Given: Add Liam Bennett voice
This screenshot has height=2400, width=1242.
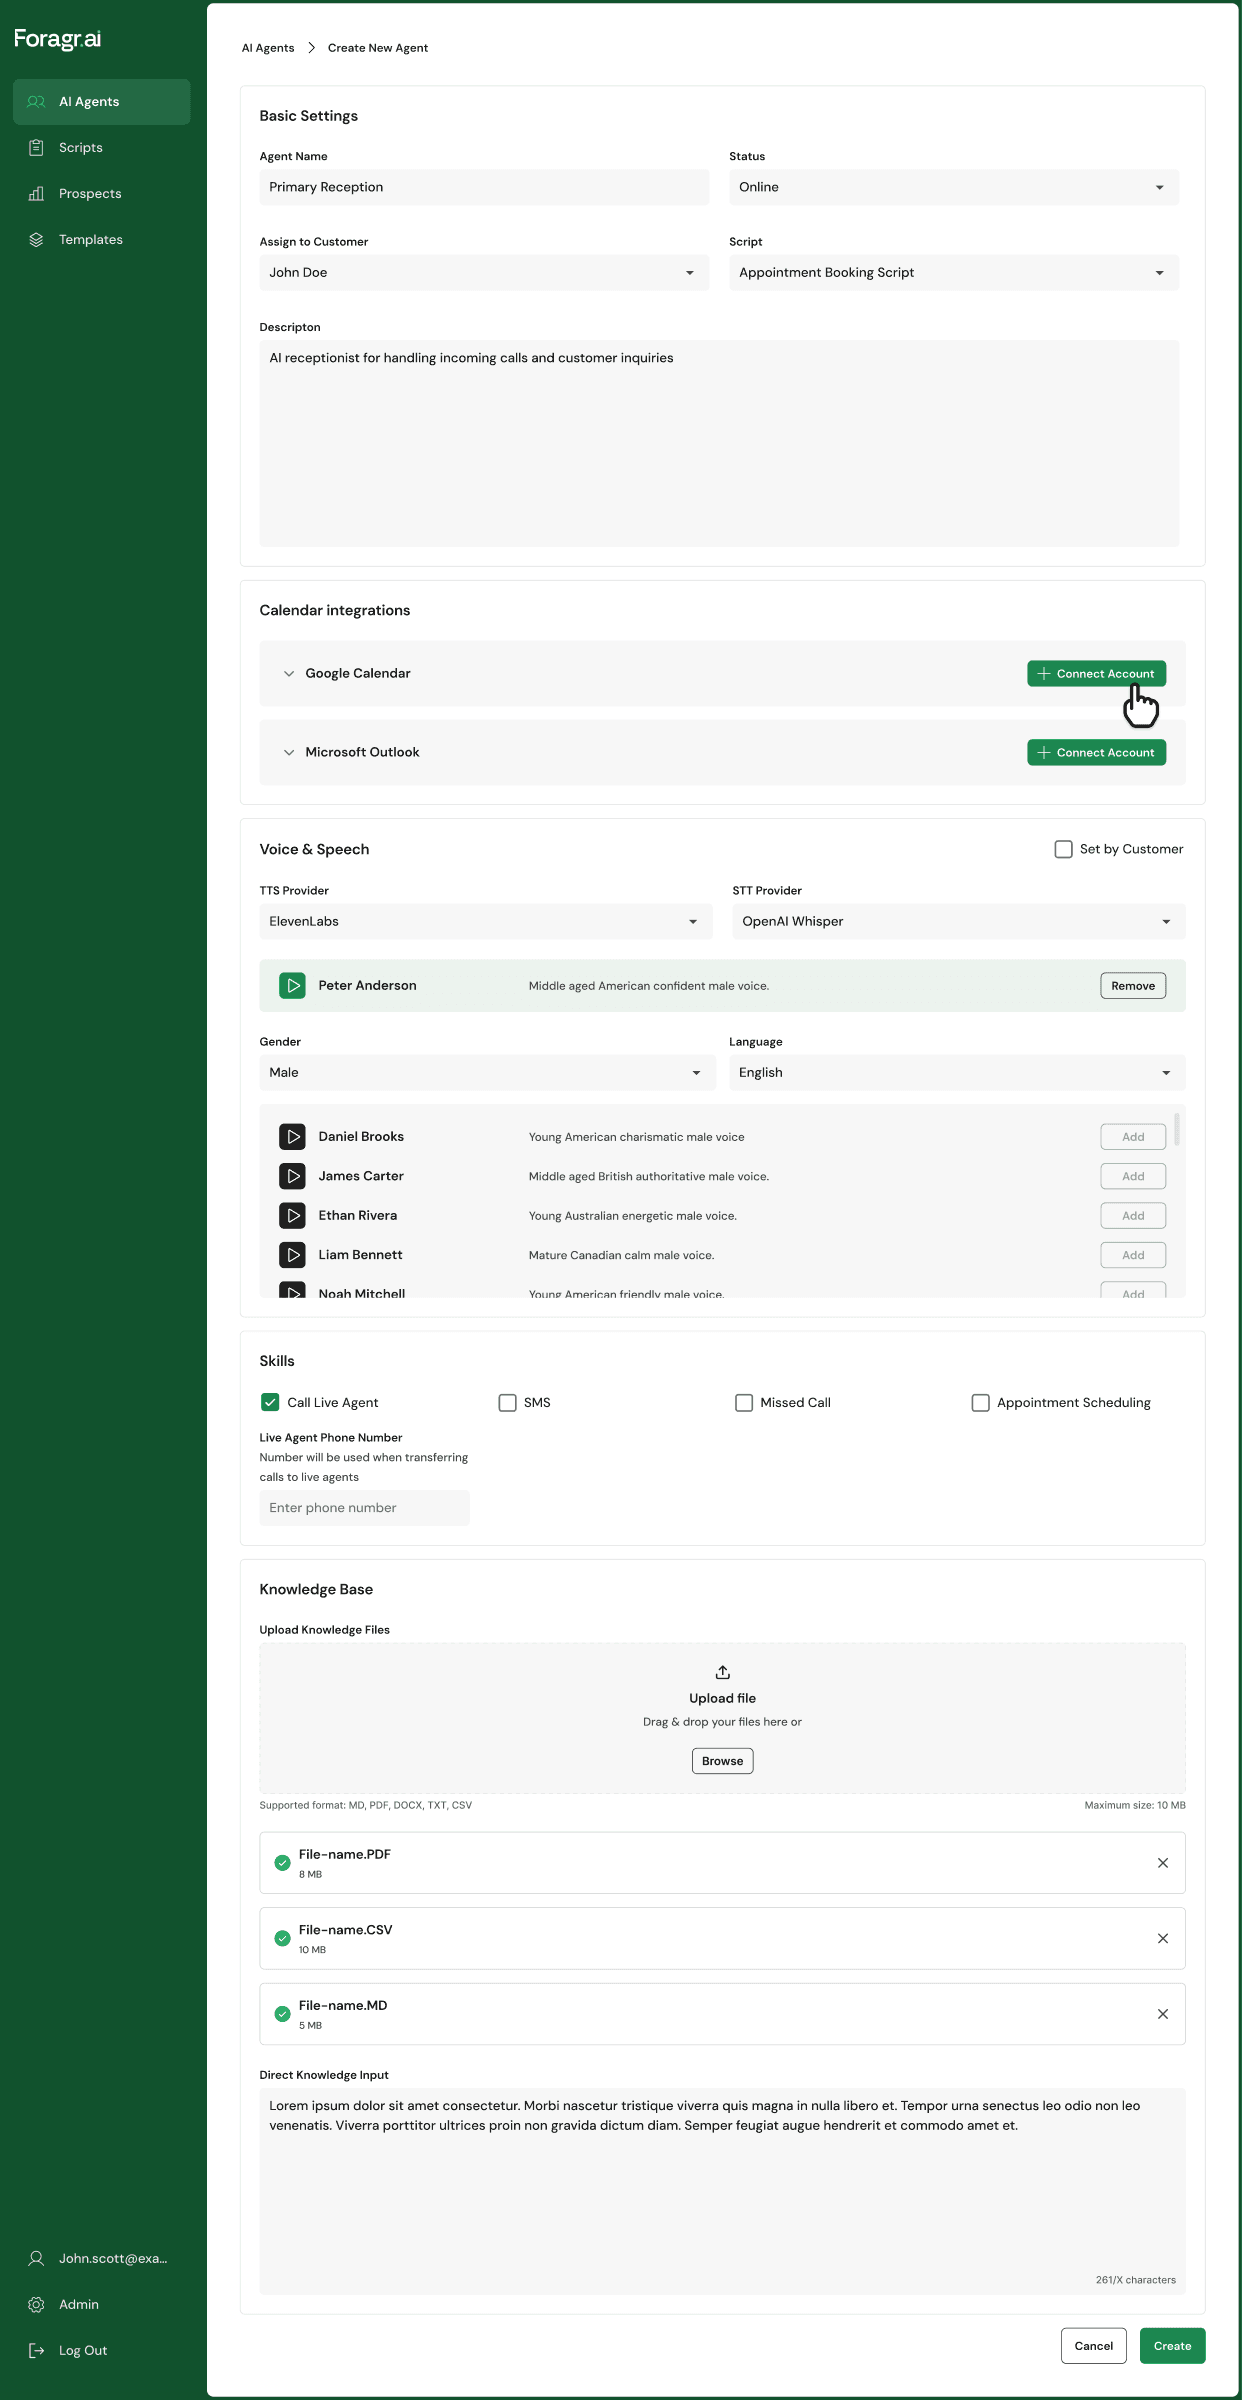Looking at the screenshot, I should point(1133,1255).
